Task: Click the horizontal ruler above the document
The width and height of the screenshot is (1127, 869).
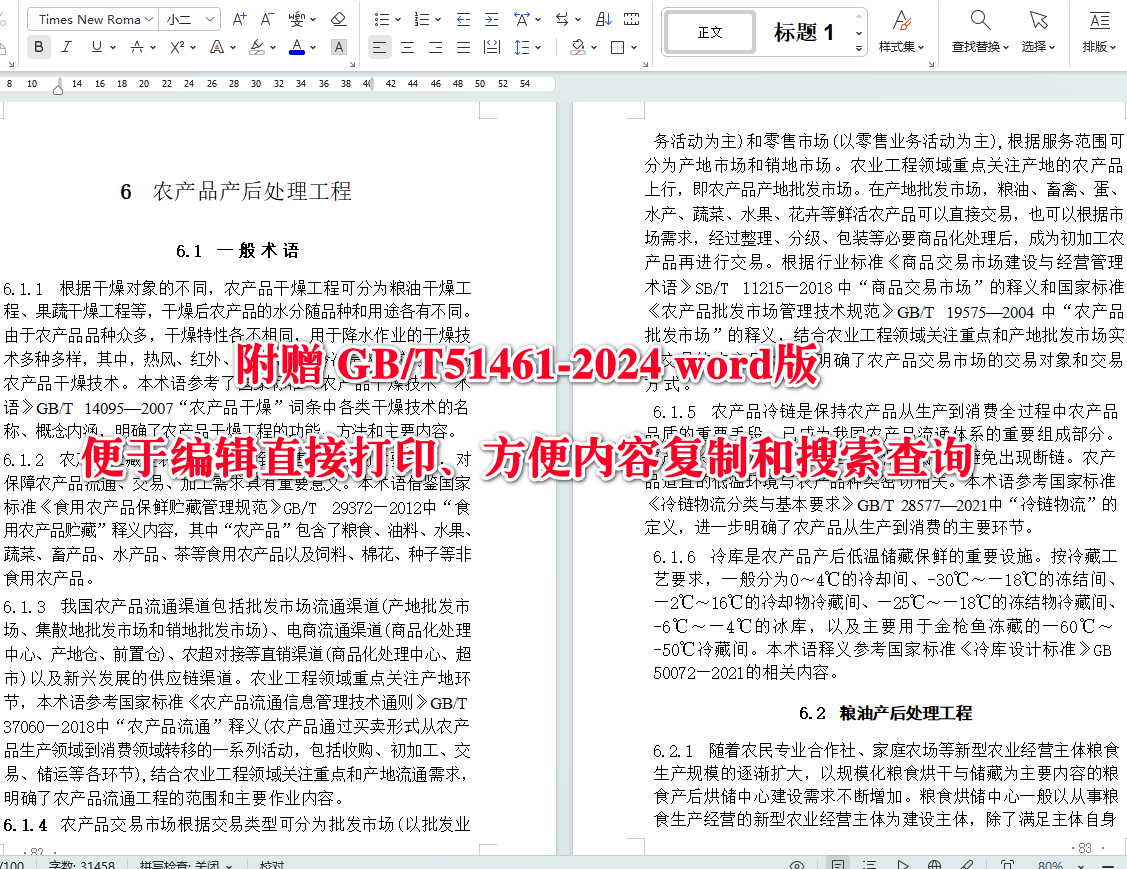Action: [300, 85]
